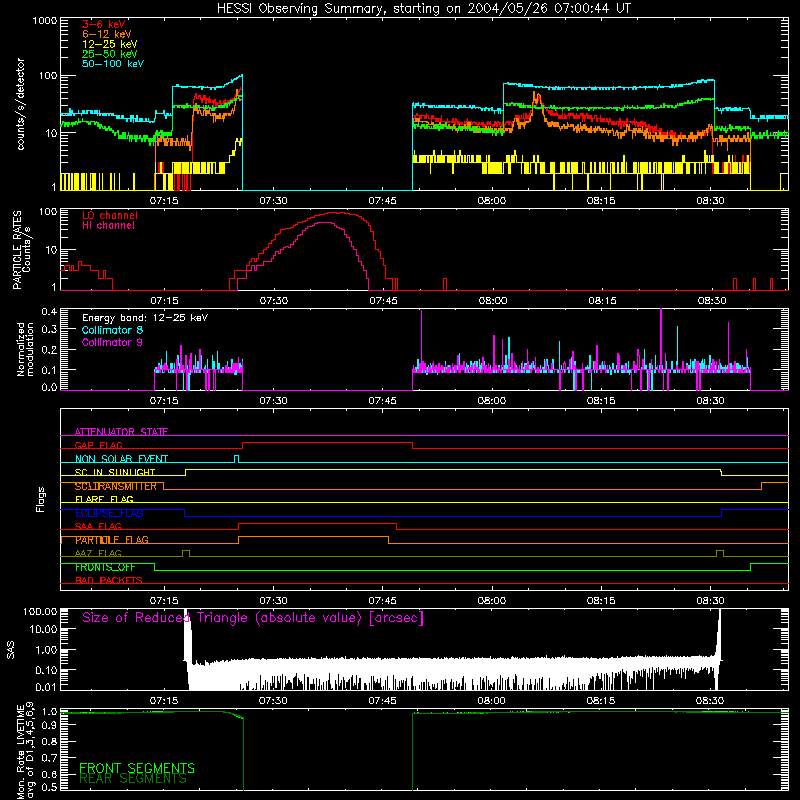Click the 'BAD PACKETS' flag label
Image resolution: width=800 pixels, height=800 pixels.
(109, 580)
